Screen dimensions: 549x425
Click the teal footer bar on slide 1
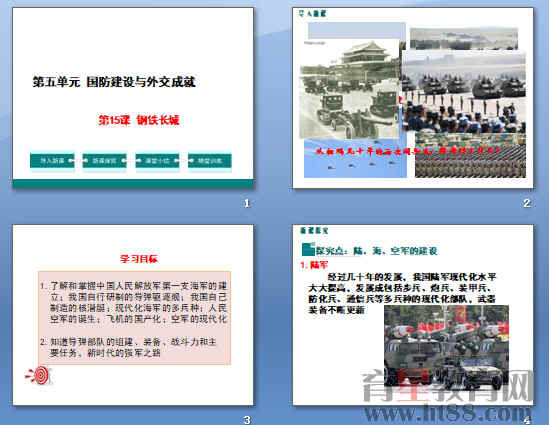pos(133,184)
